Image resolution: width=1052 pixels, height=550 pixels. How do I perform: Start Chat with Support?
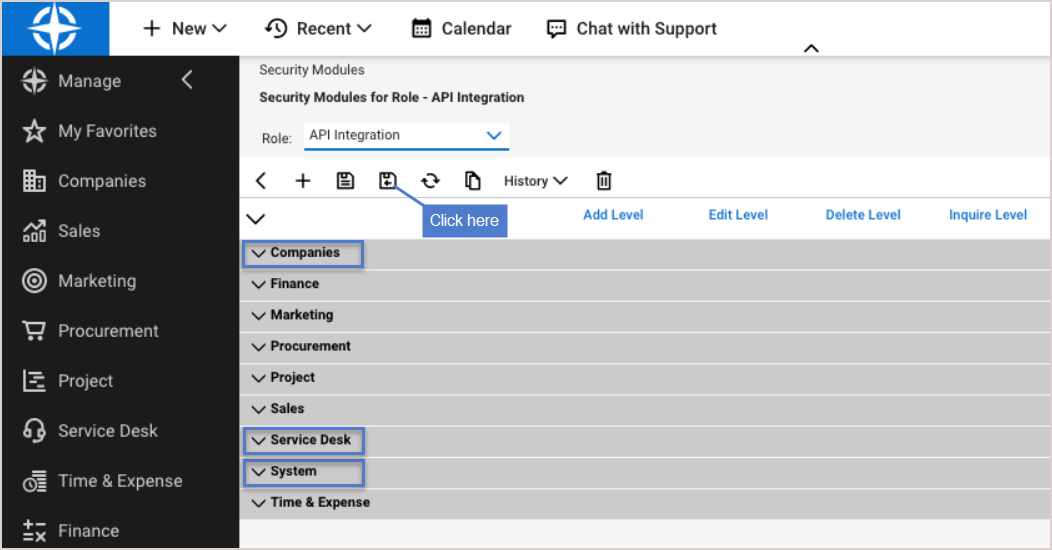[x=632, y=29]
